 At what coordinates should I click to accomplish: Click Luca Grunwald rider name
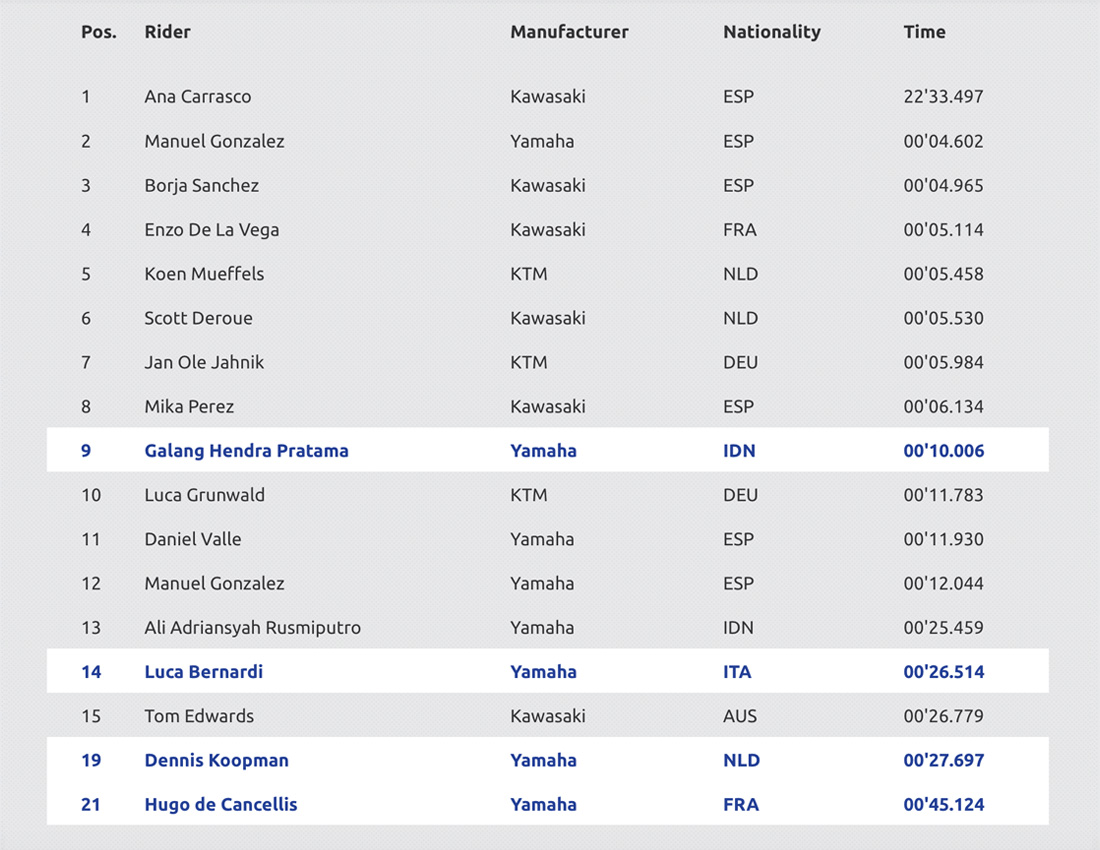click(205, 495)
